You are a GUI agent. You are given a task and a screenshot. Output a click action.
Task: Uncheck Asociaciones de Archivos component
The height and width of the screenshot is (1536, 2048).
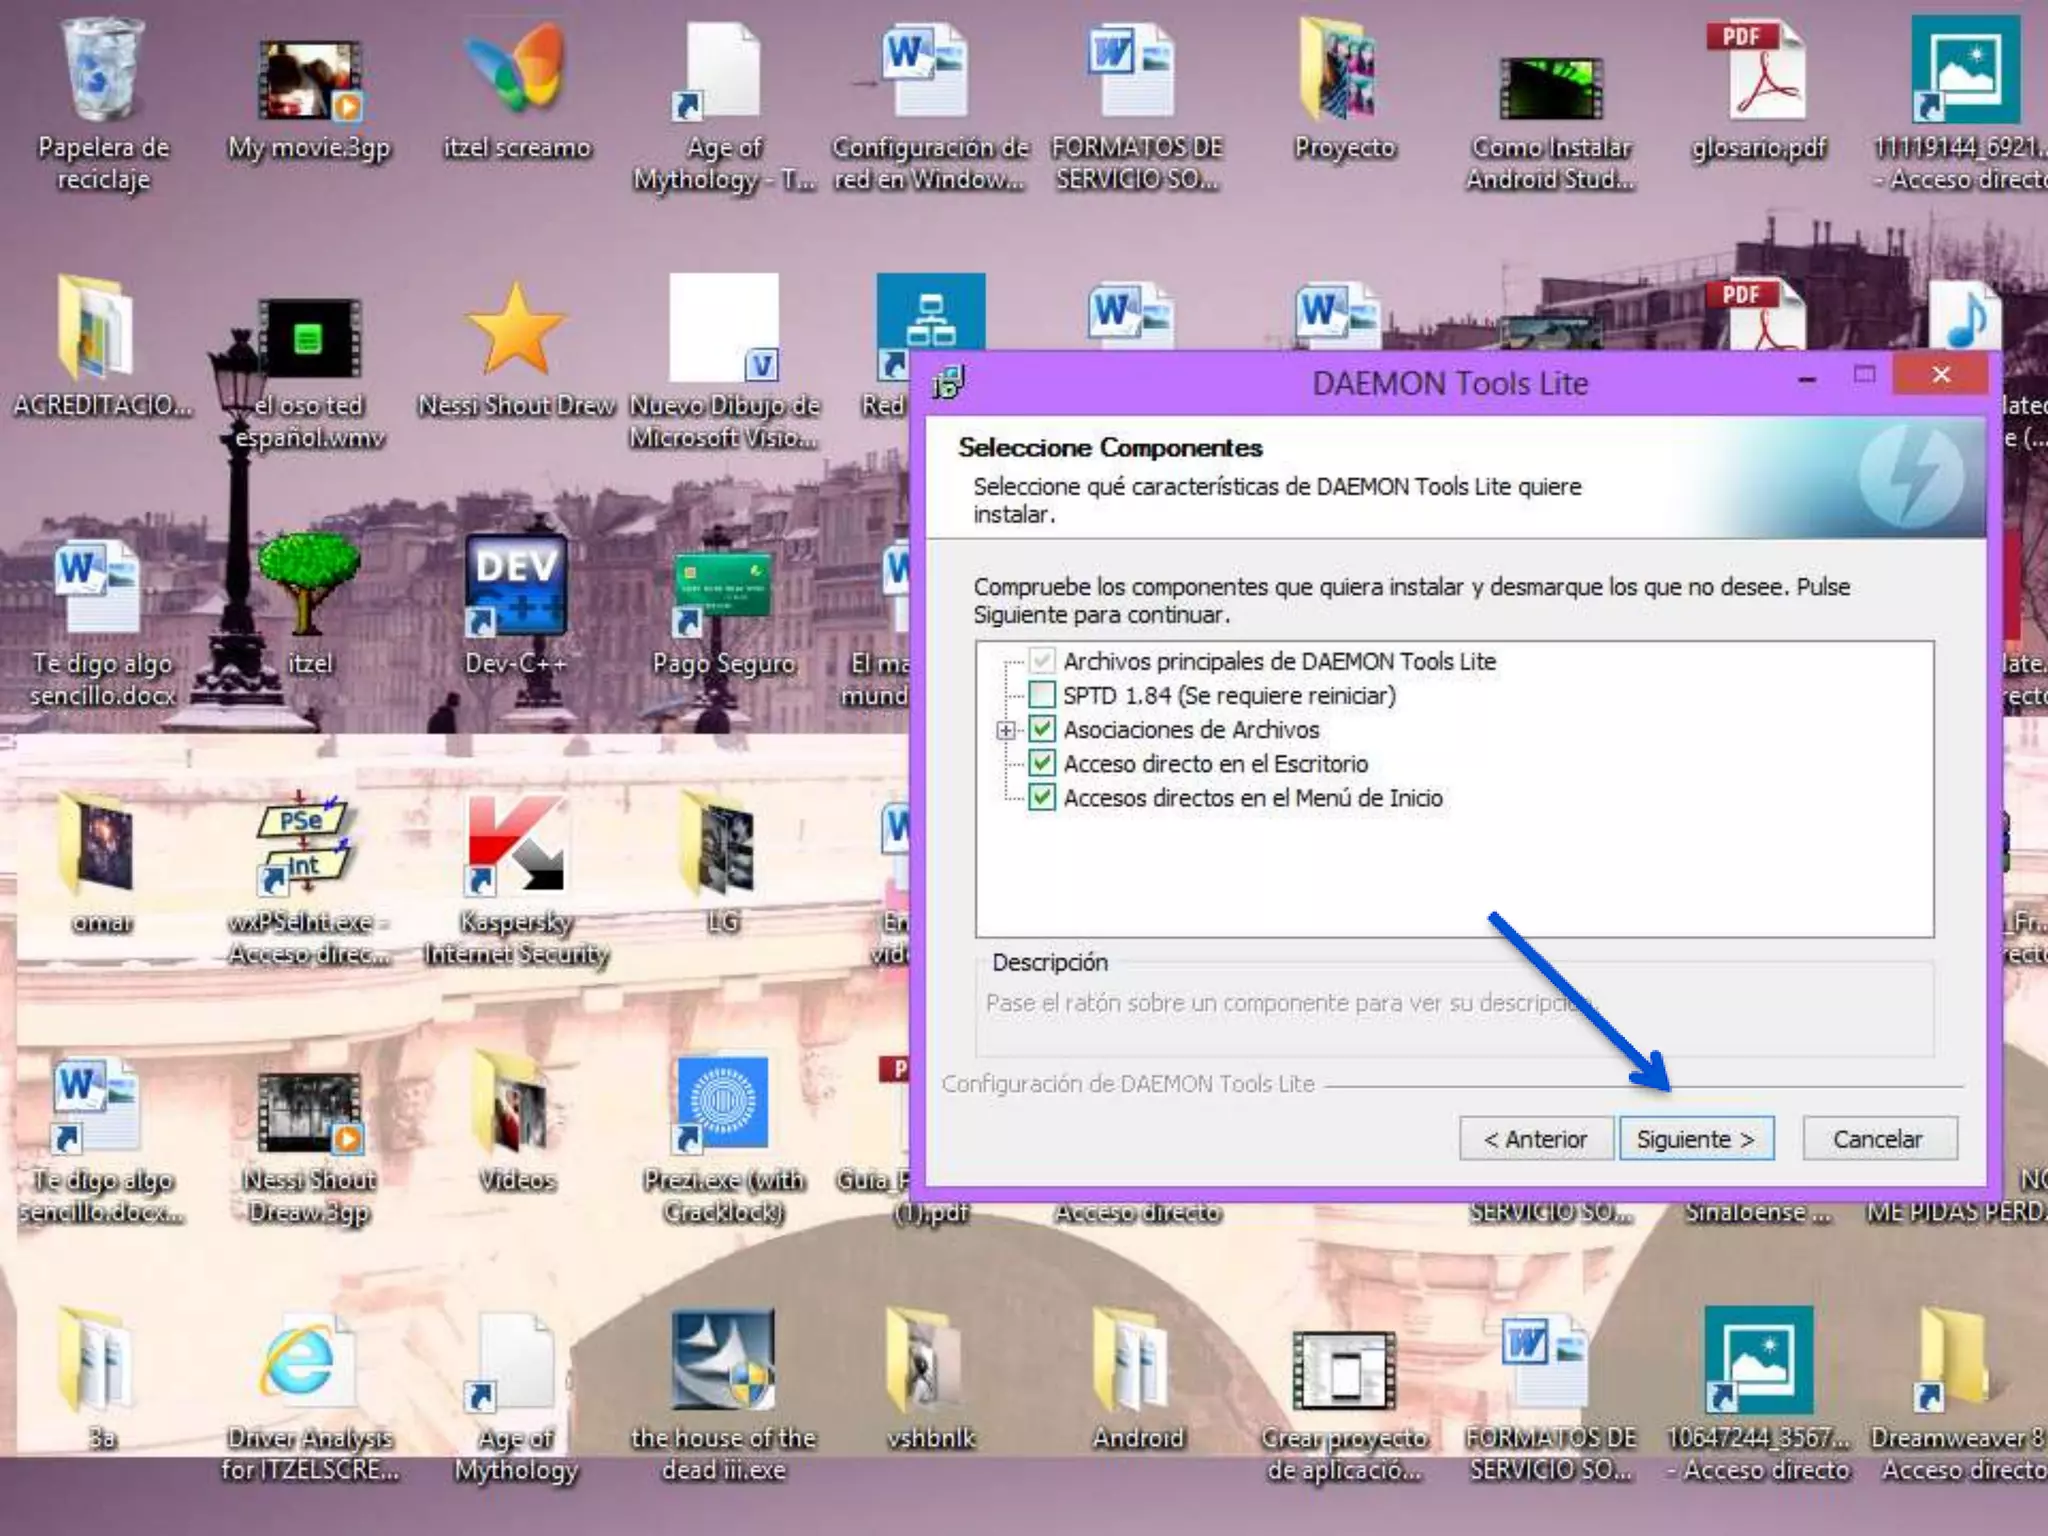point(1042,729)
